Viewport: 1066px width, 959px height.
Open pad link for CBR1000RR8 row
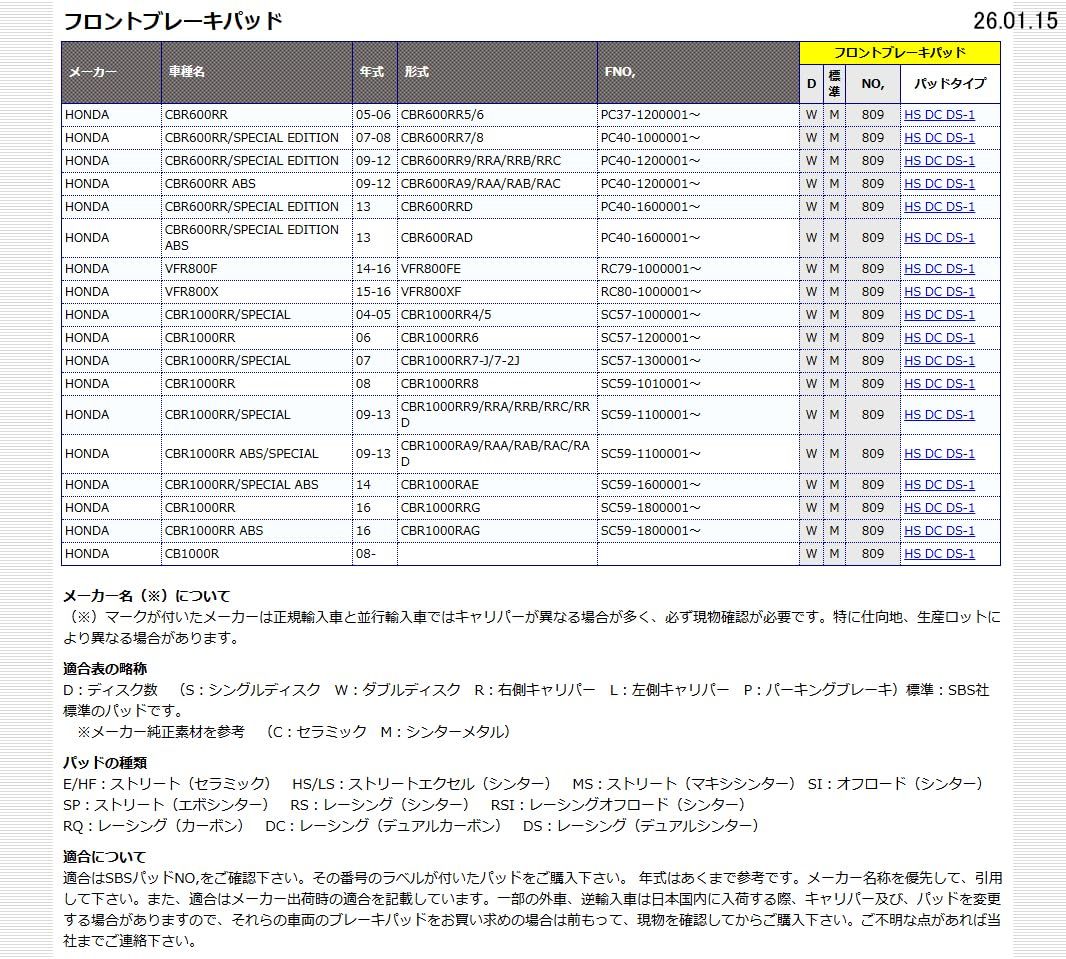click(939, 384)
